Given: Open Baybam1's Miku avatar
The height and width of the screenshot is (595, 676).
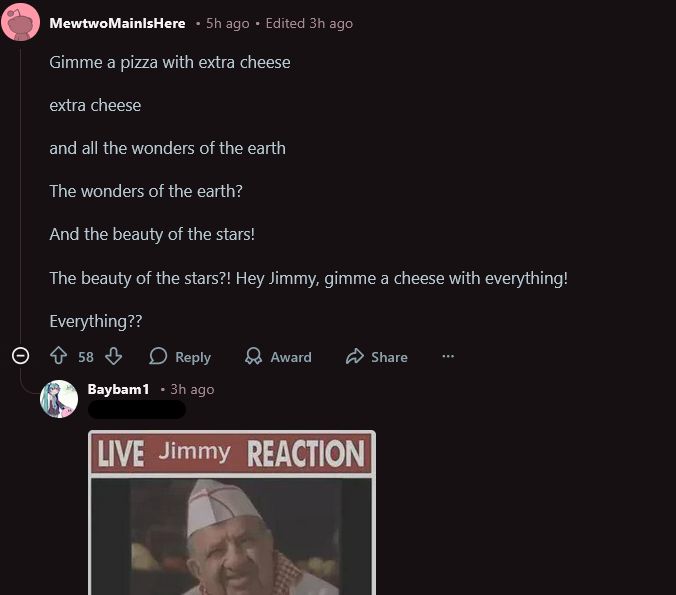Looking at the screenshot, I should [x=59, y=399].
